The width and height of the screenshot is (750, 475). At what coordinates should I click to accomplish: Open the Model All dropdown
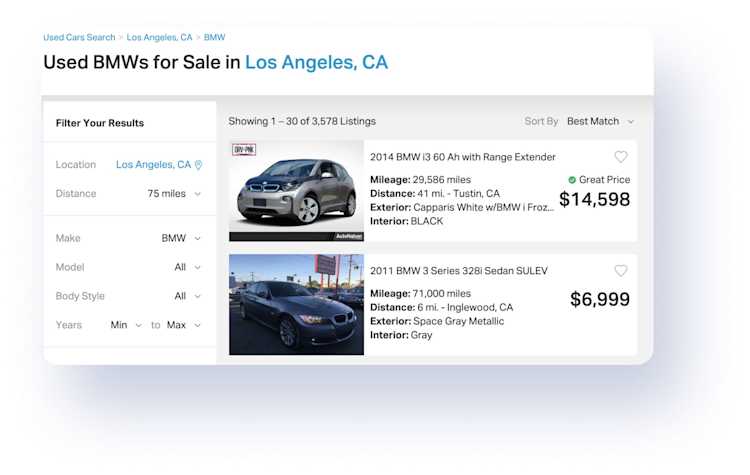point(188,267)
